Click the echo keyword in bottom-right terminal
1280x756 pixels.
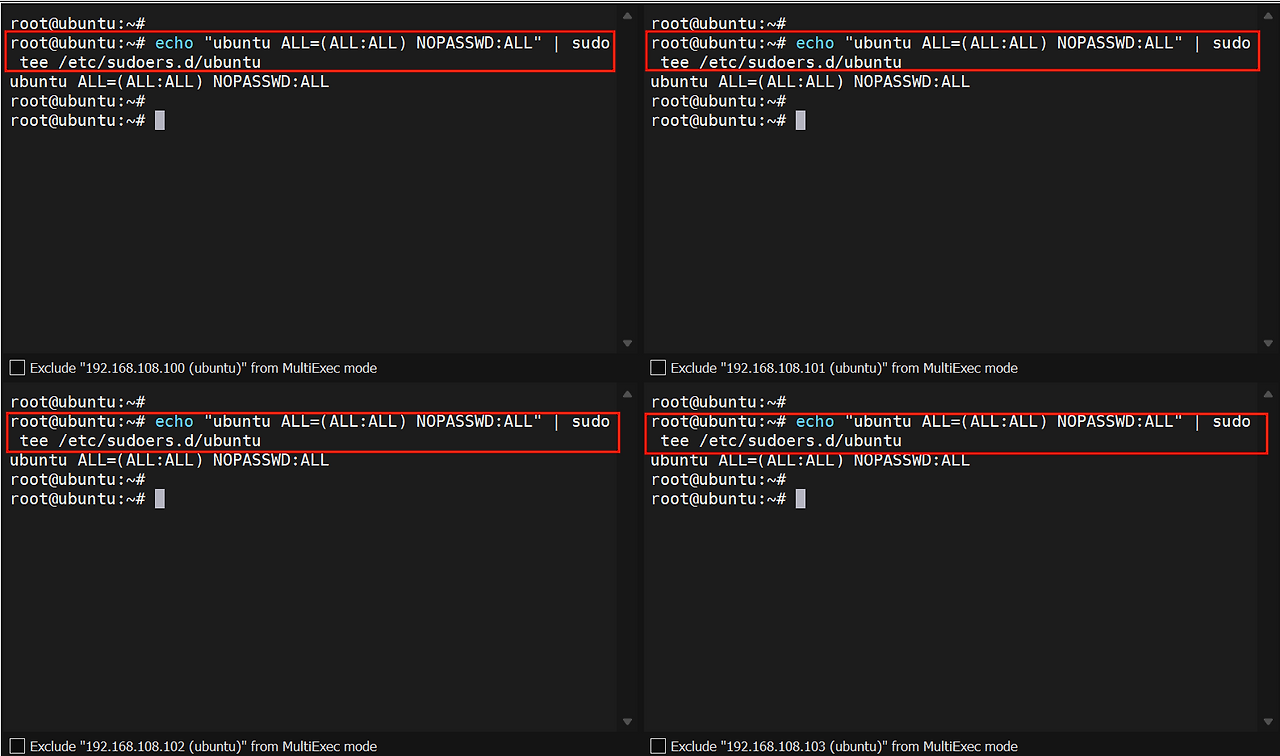click(814, 422)
